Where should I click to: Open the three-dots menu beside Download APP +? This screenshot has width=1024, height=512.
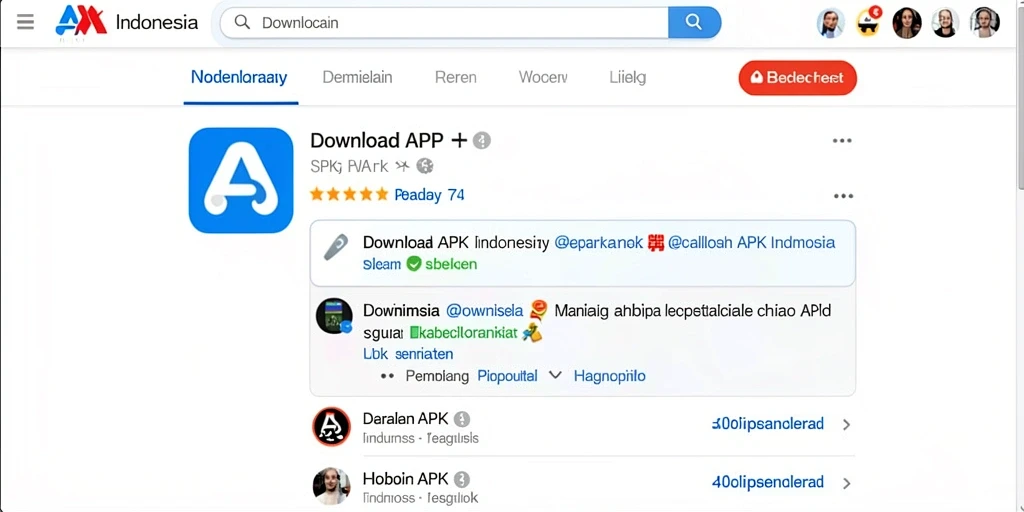click(842, 140)
